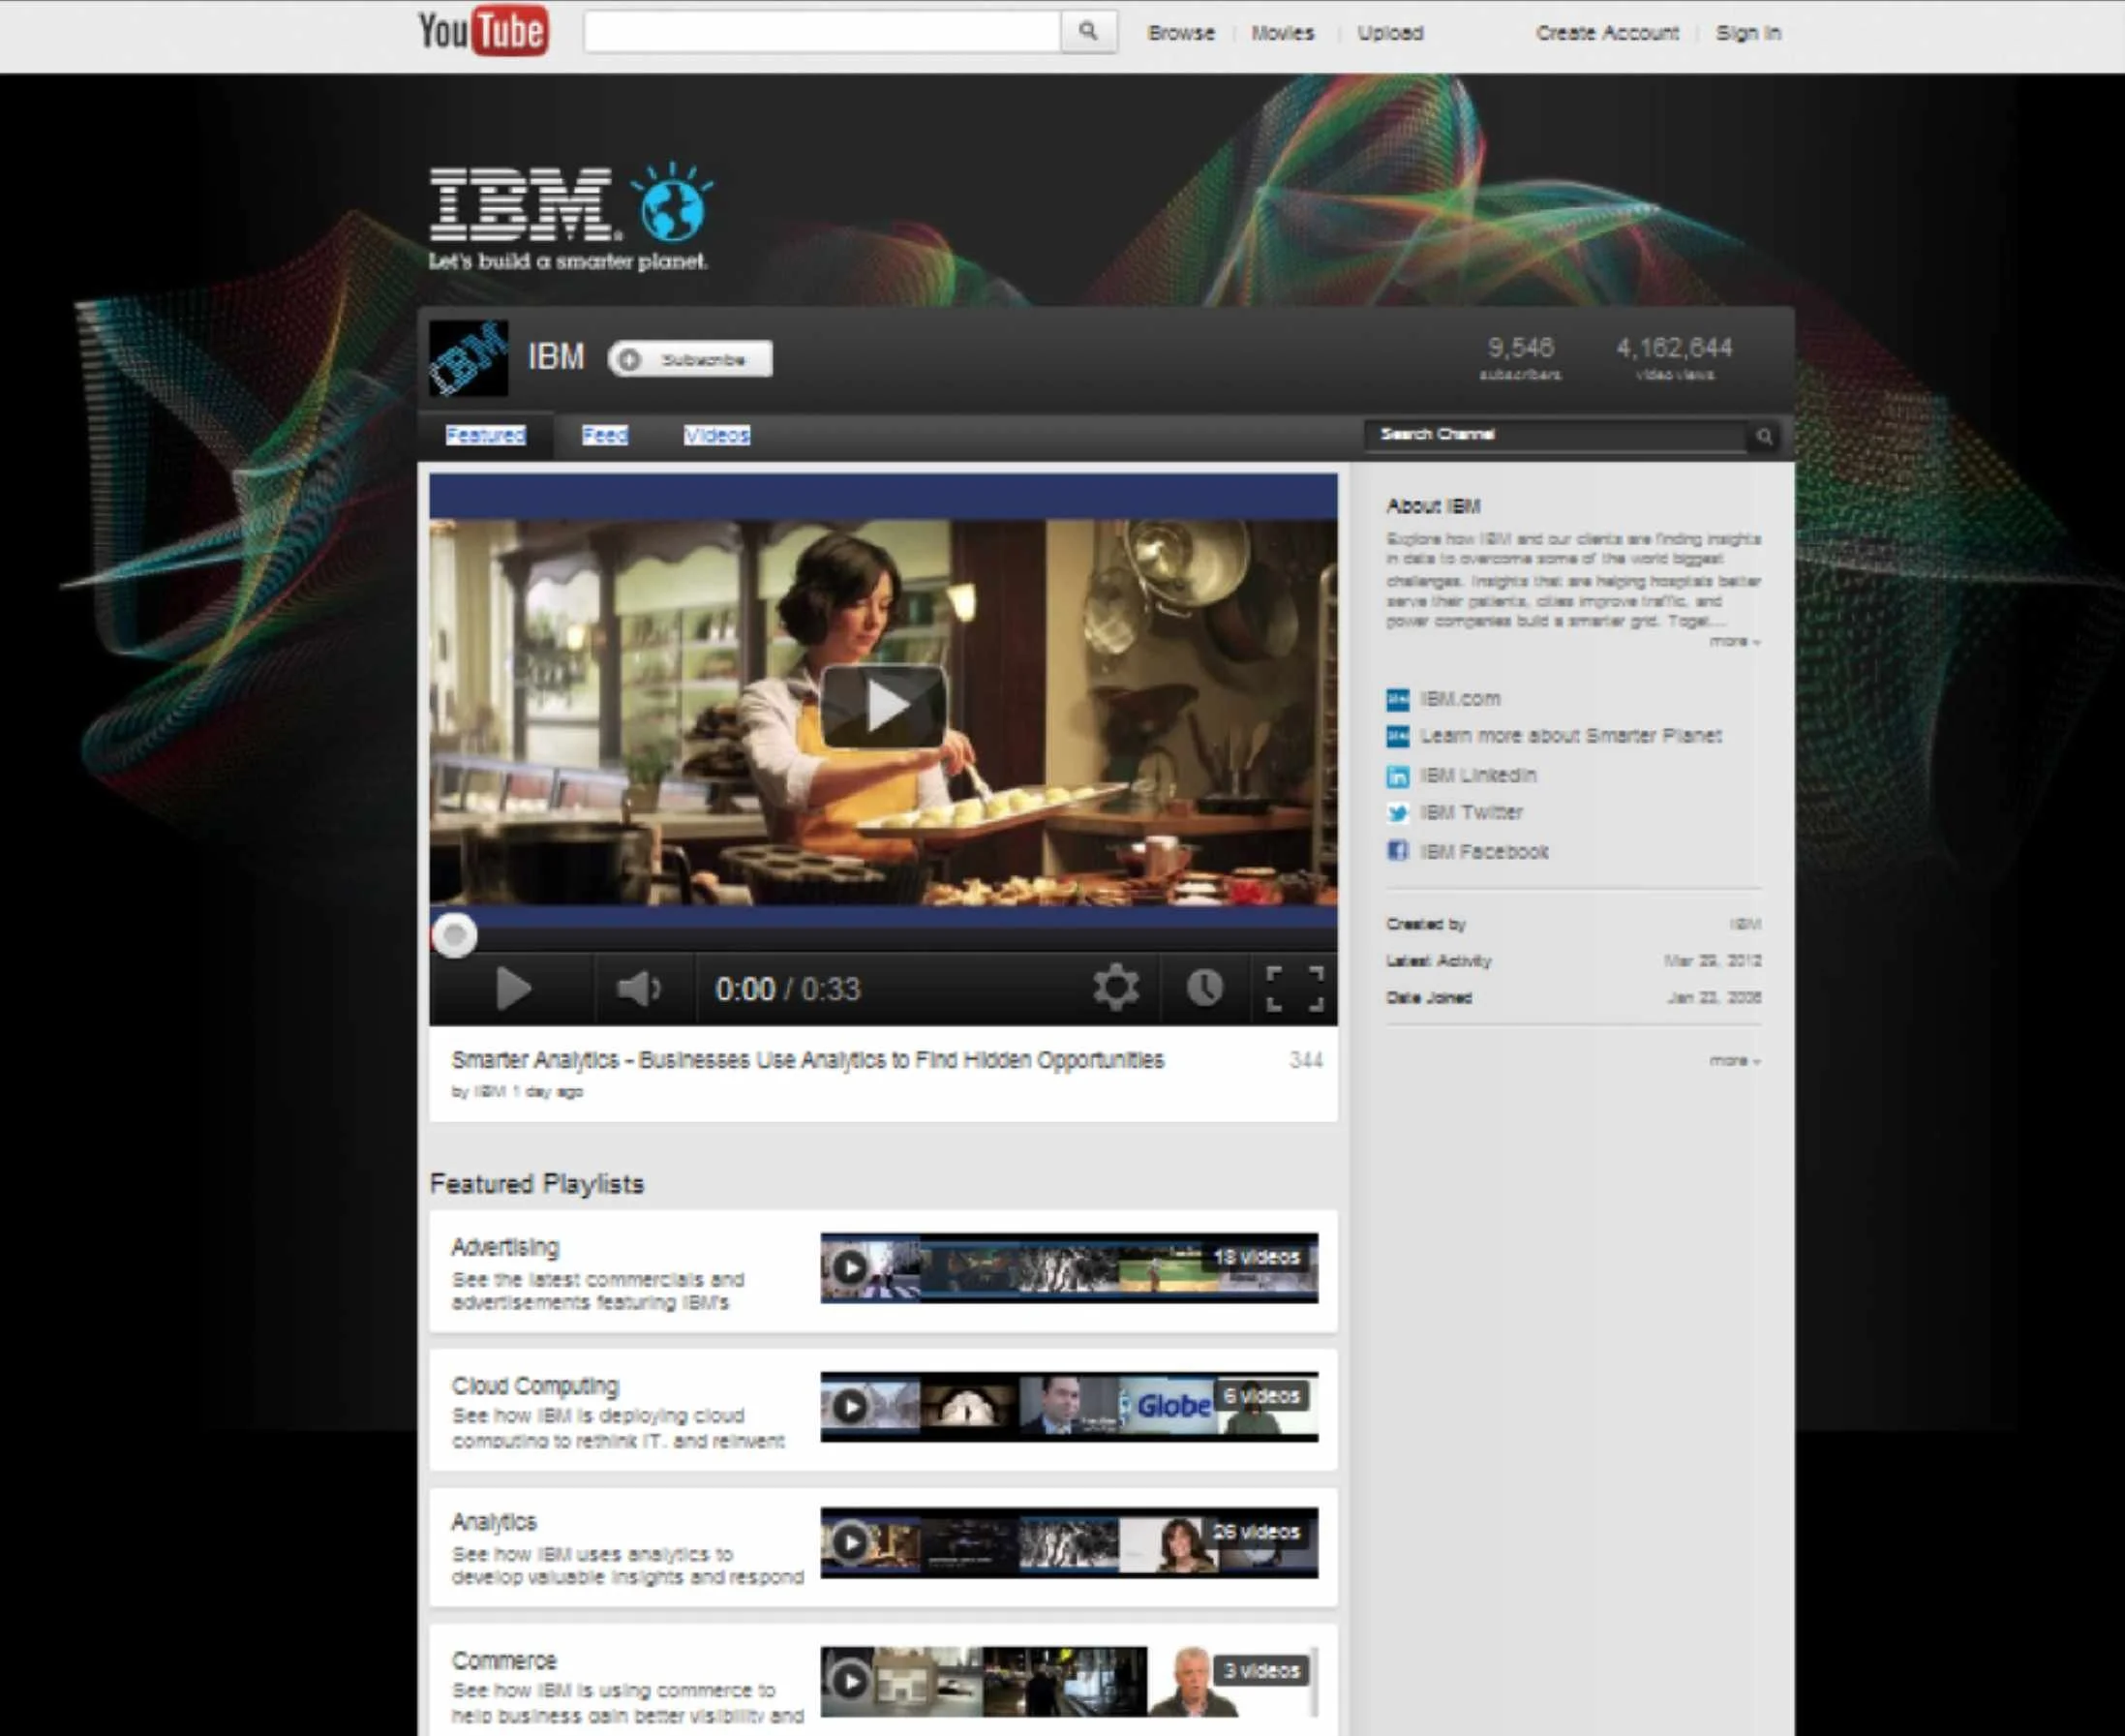Click the Smarter Planet link icon
The height and width of the screenshot is (1736, 2125).
1398,737
